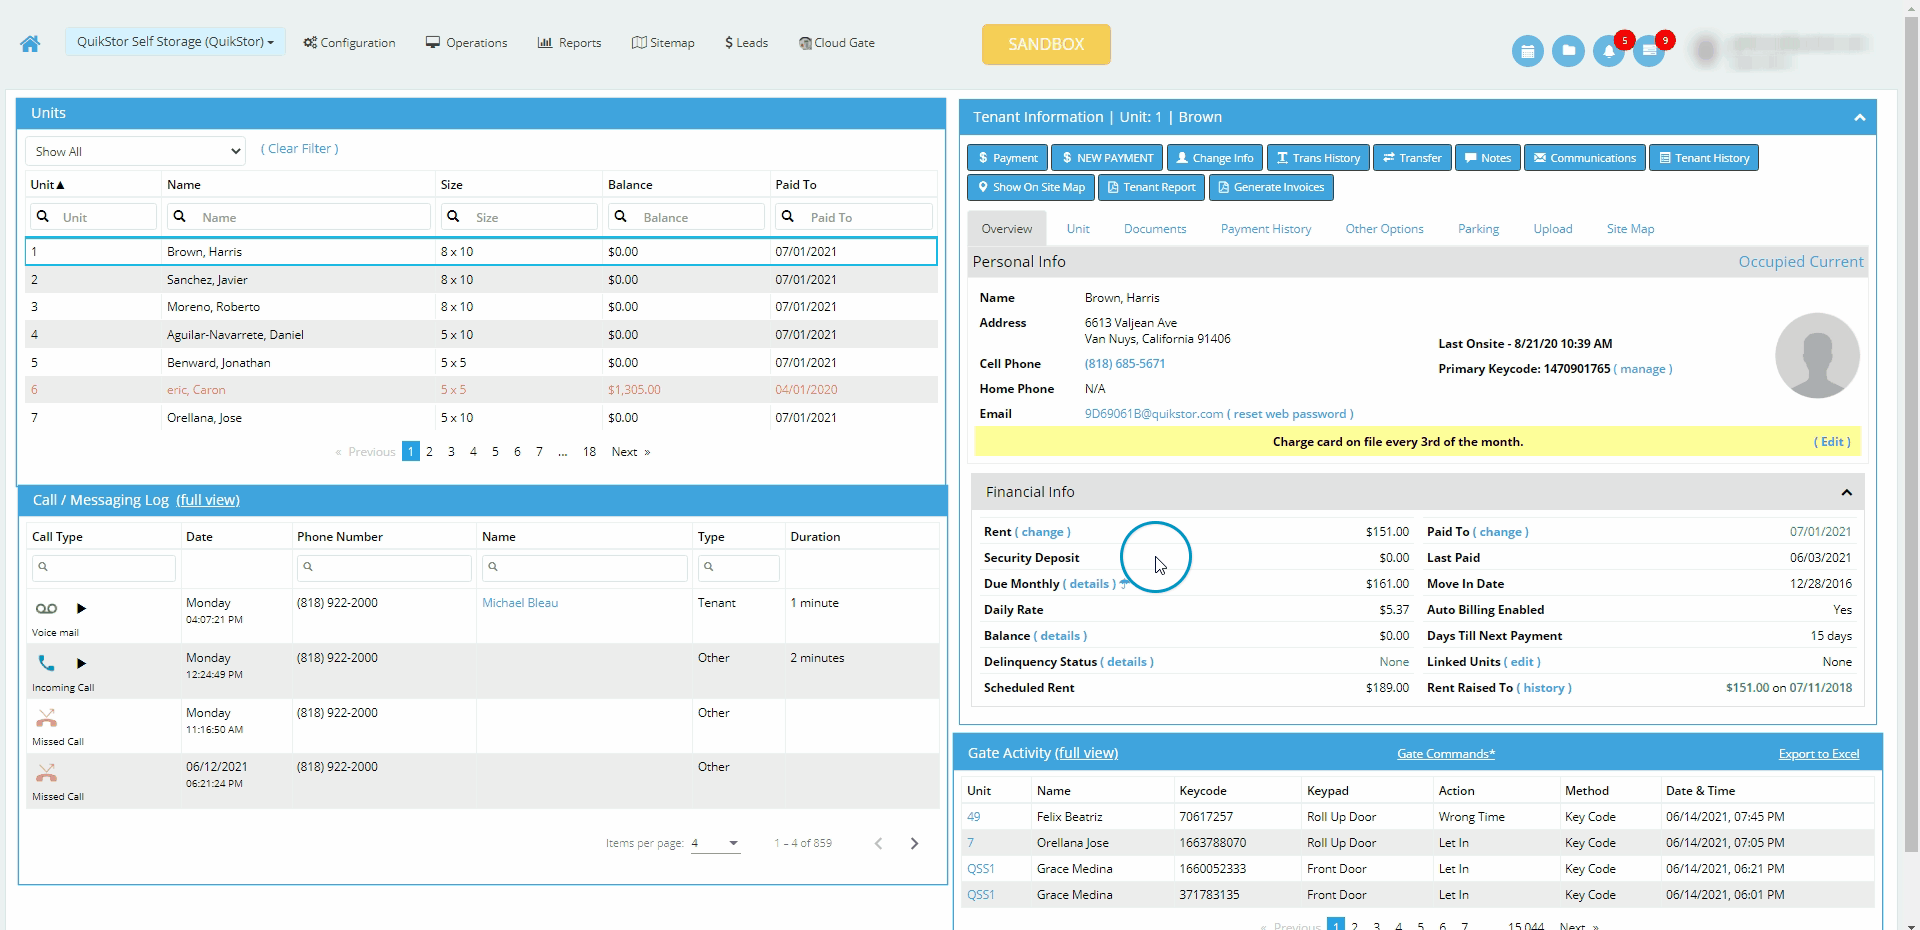Screen dimensions: 1920x930
Task: Open the calendar icon in header
Action: pyautogui.click(x=1527, y=51)
